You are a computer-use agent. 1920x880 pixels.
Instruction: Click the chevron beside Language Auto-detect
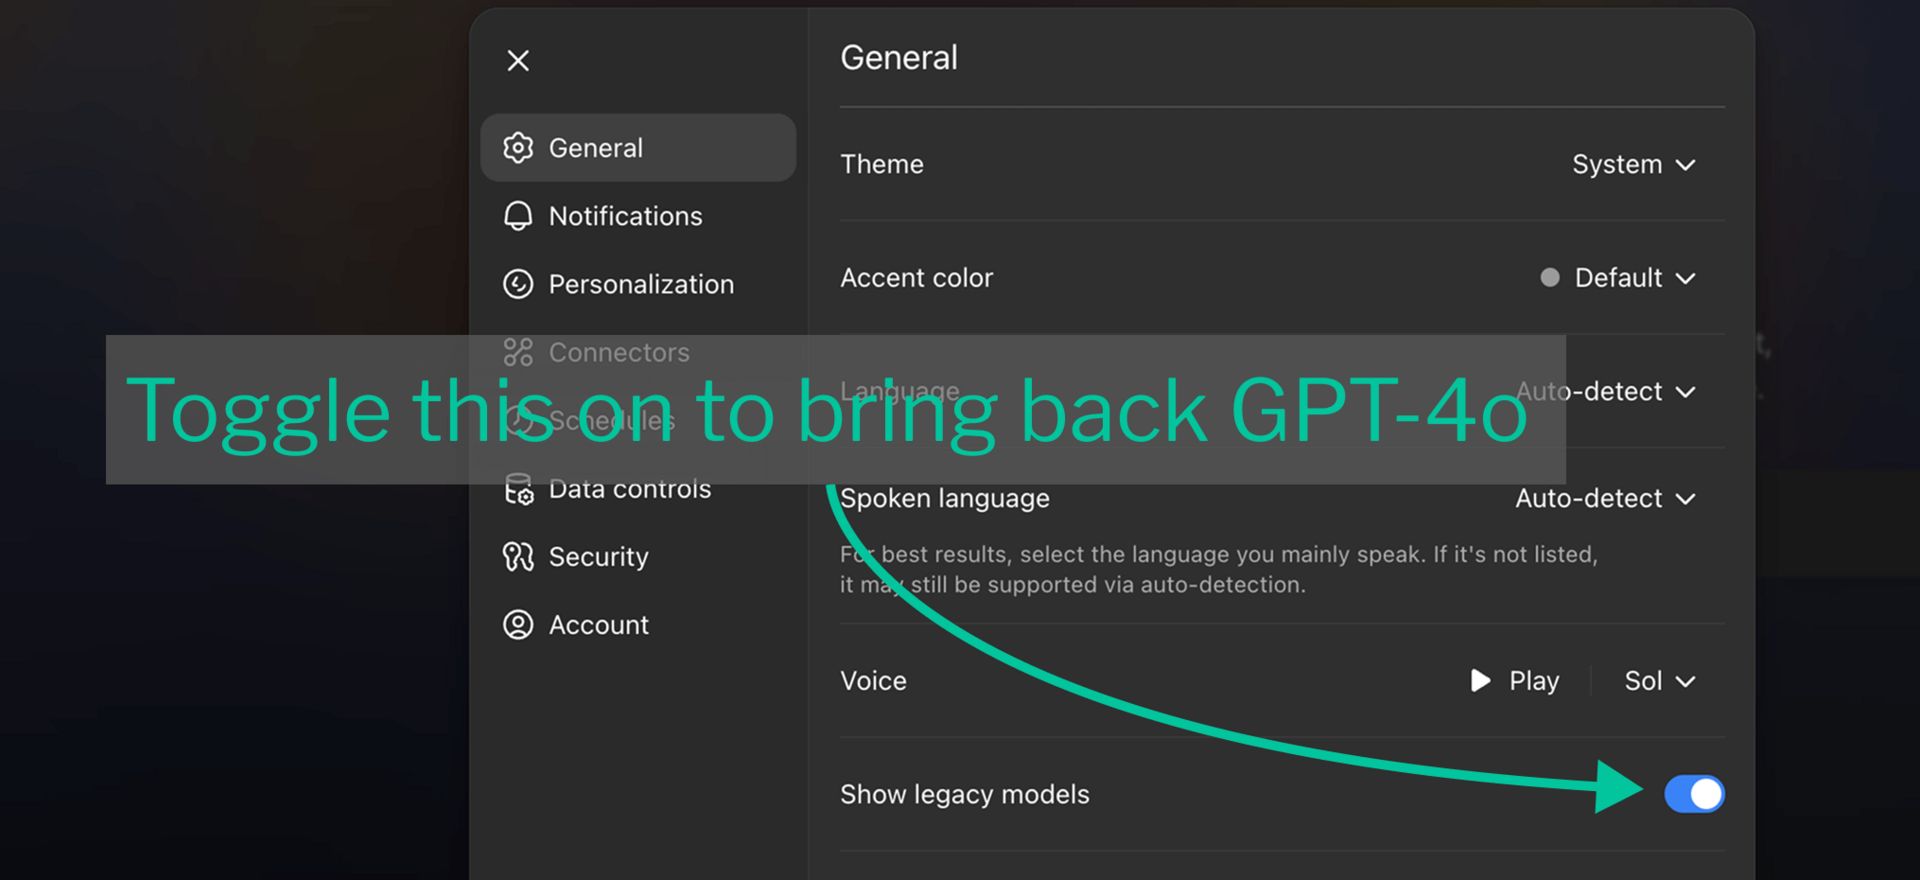coord(1686,392)
